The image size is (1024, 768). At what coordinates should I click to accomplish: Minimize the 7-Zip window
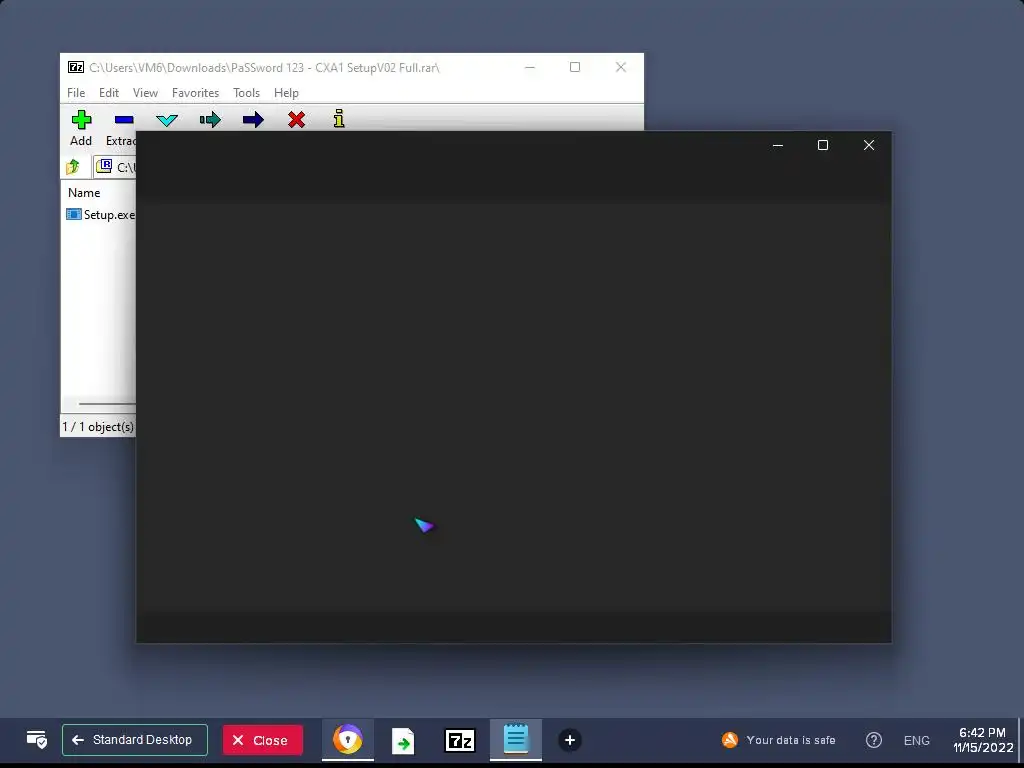pyautogui.click(x=530, y=67)
